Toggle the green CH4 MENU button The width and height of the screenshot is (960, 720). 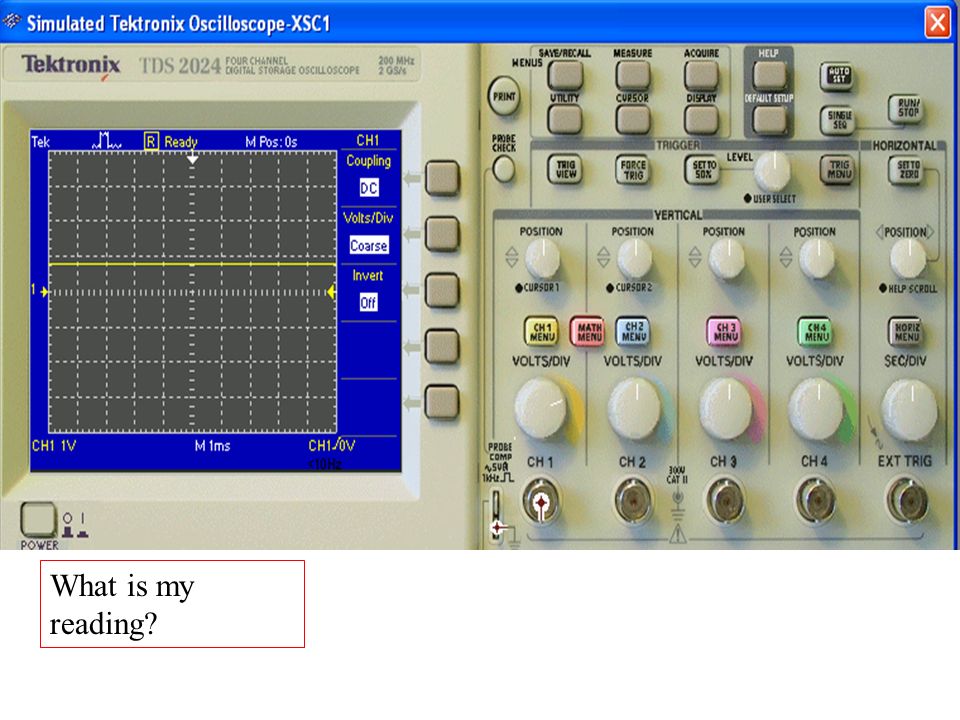pyautogui.click(x=815, y=331)
